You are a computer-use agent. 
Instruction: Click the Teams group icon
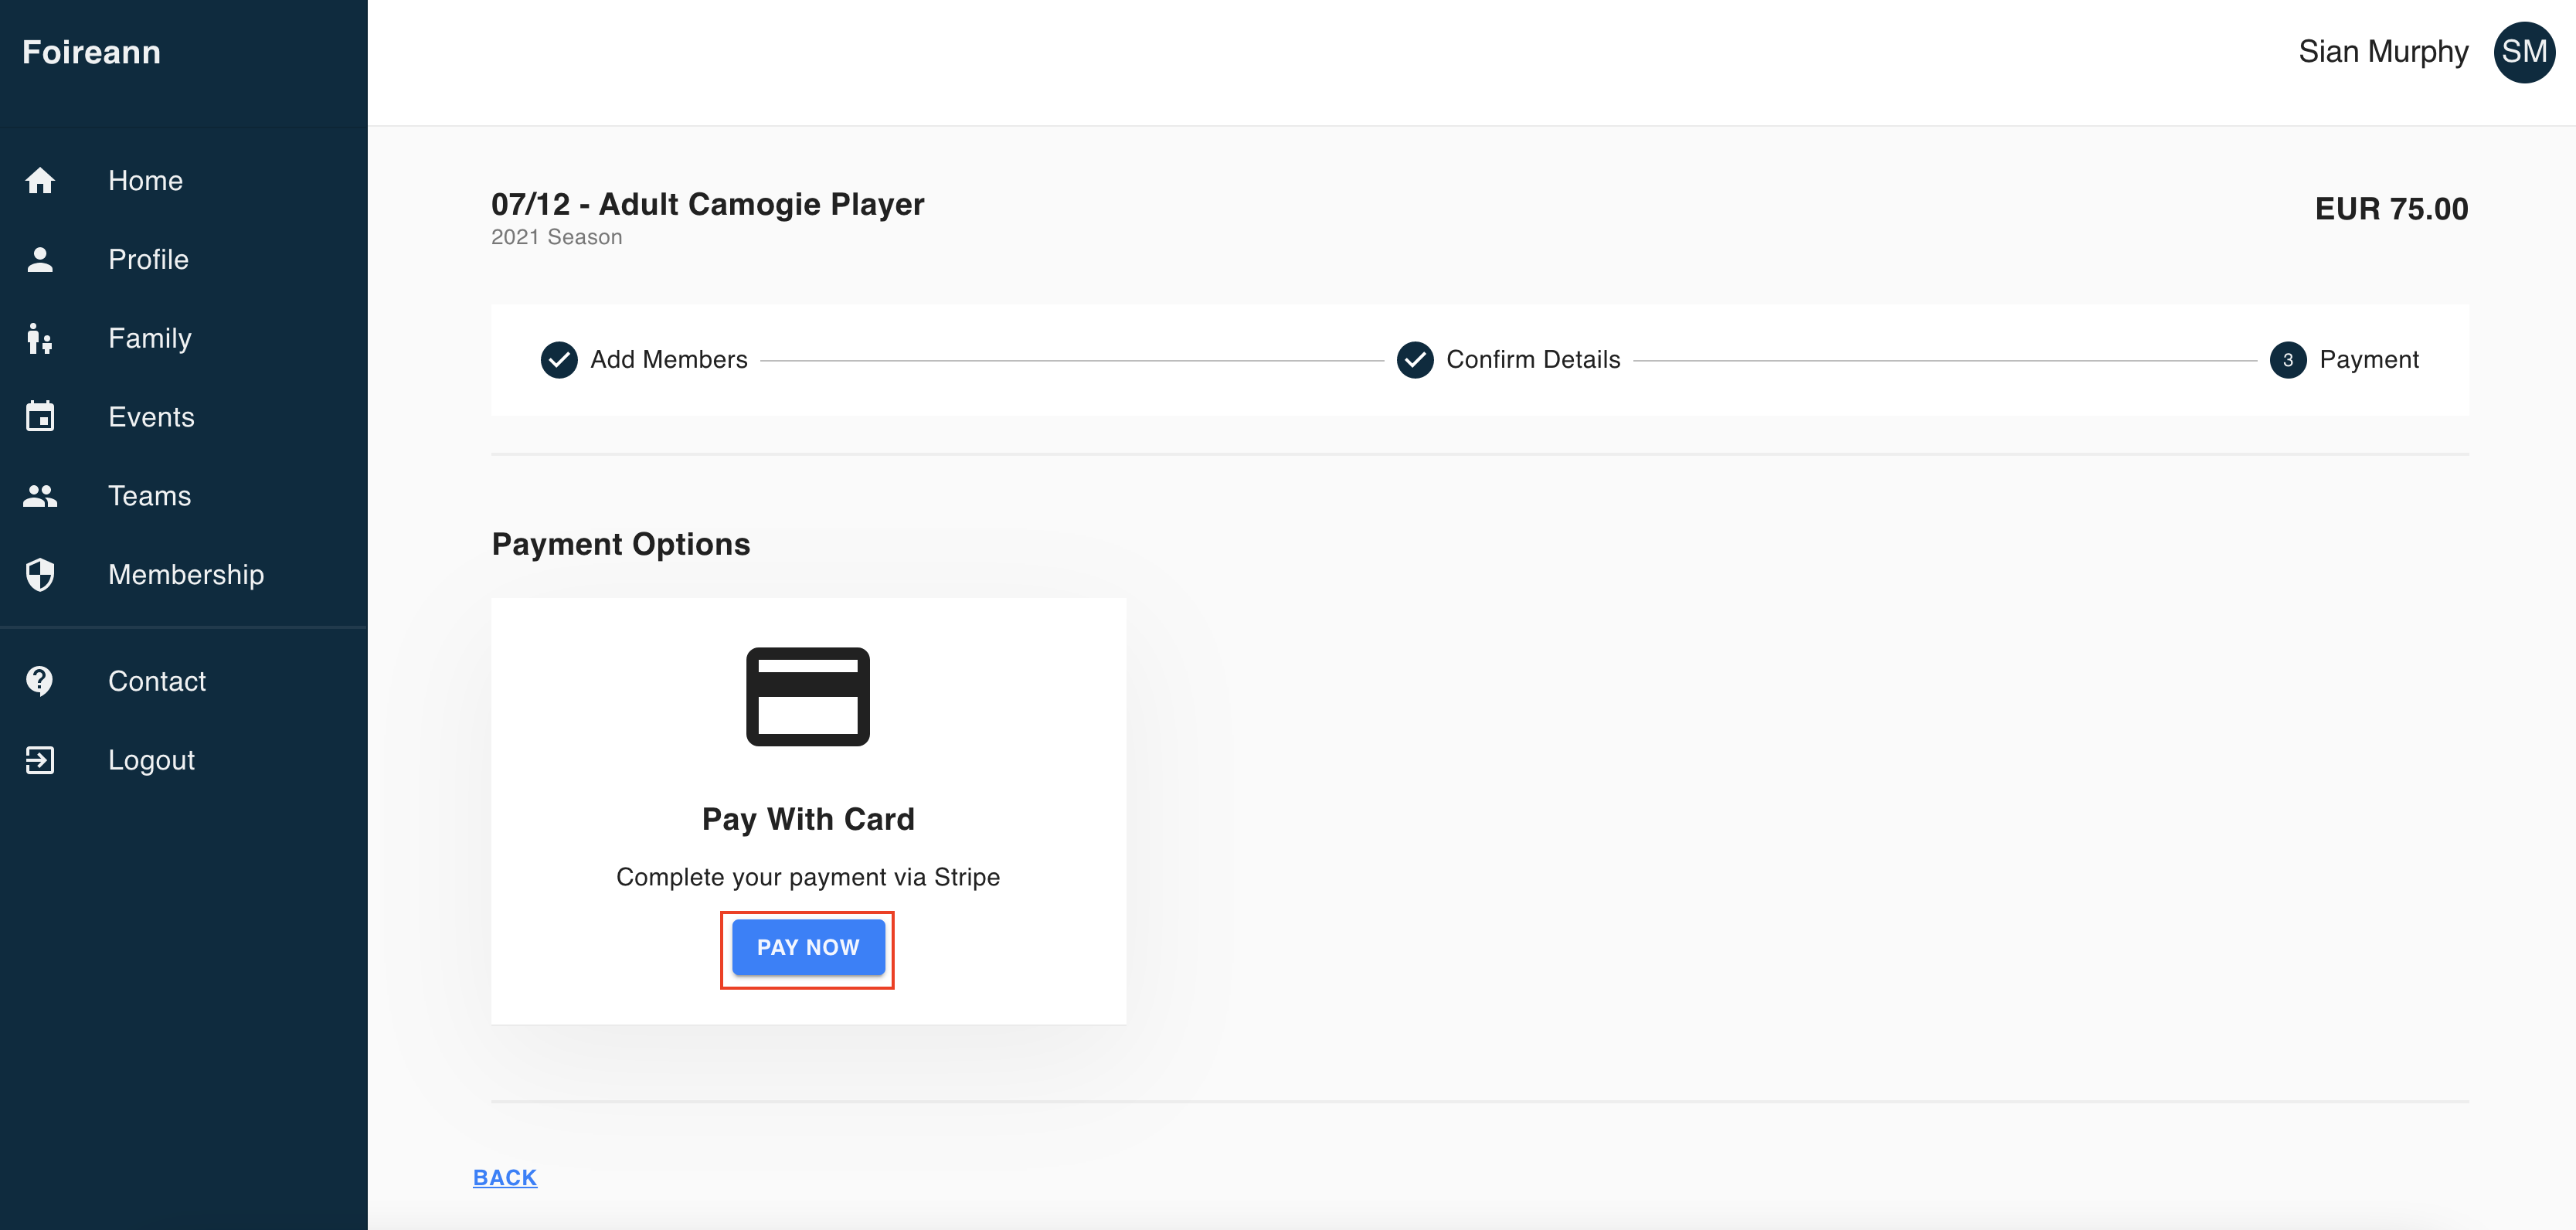[x=40, y=495]
